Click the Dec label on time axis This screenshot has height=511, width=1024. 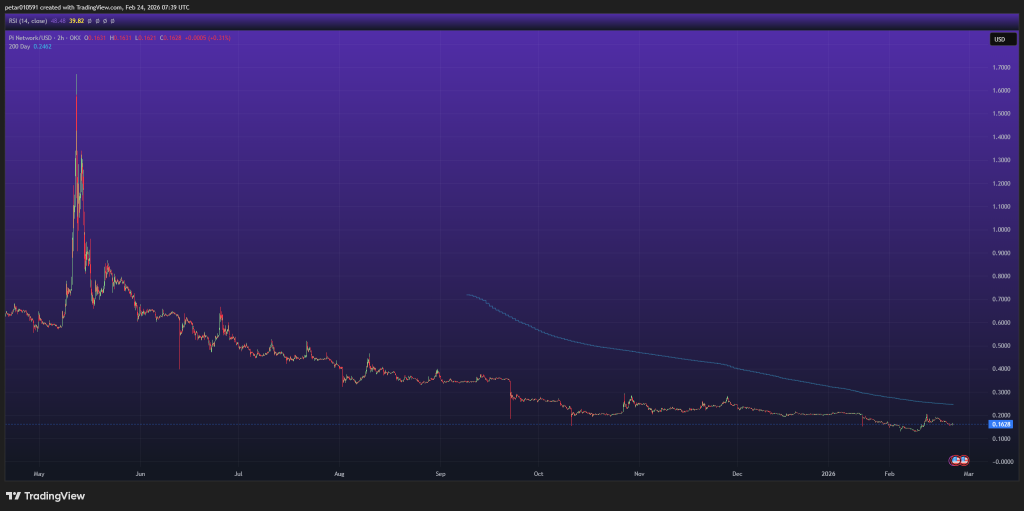[x=737, y=472]
